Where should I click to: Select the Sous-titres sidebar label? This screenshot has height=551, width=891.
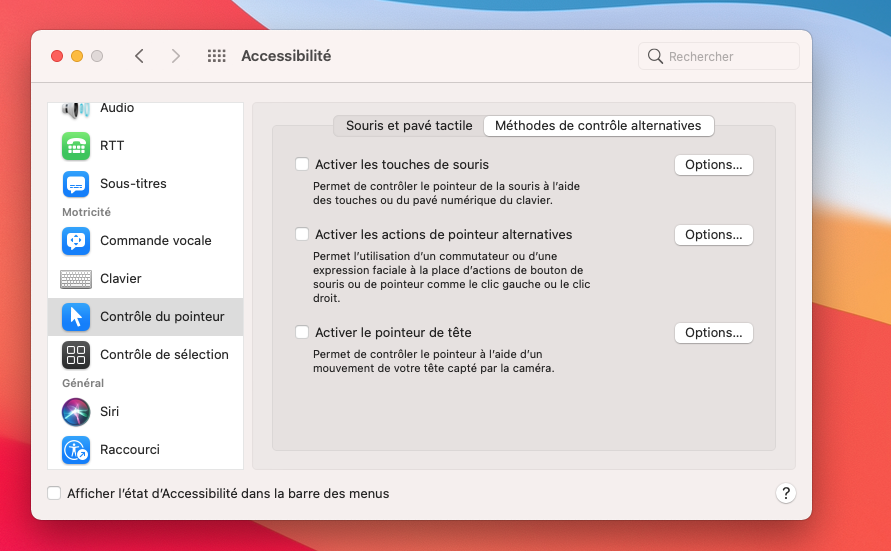133,184
